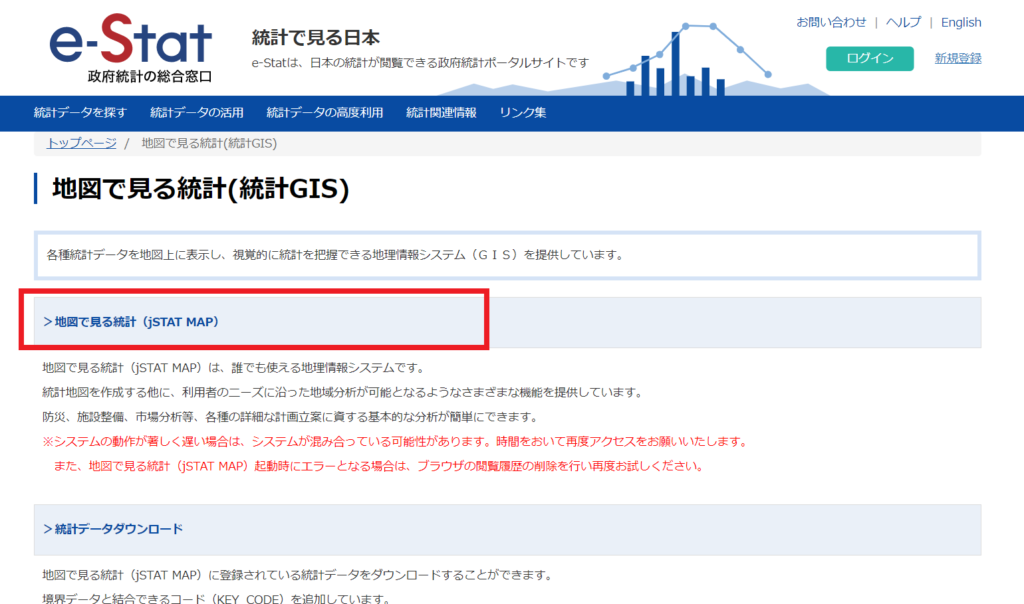Open the 統計データを探す menu
The height and width of the screenshot is (604, 1024).
(80, 112)
